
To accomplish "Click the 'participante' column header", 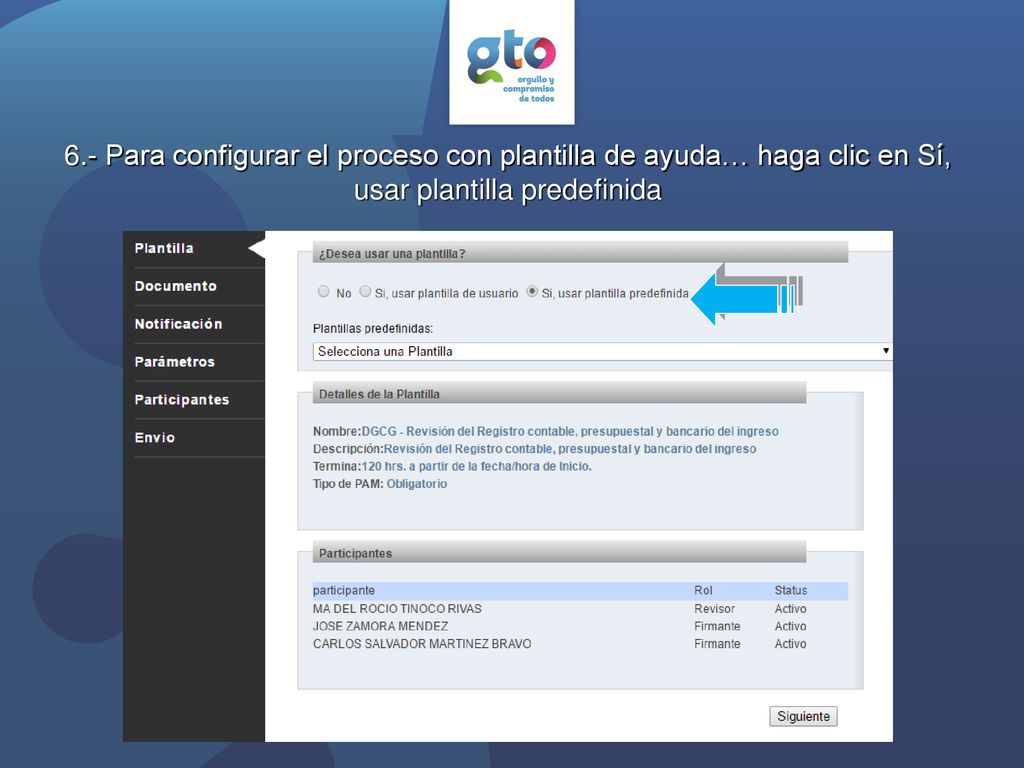I will point(344,590).
